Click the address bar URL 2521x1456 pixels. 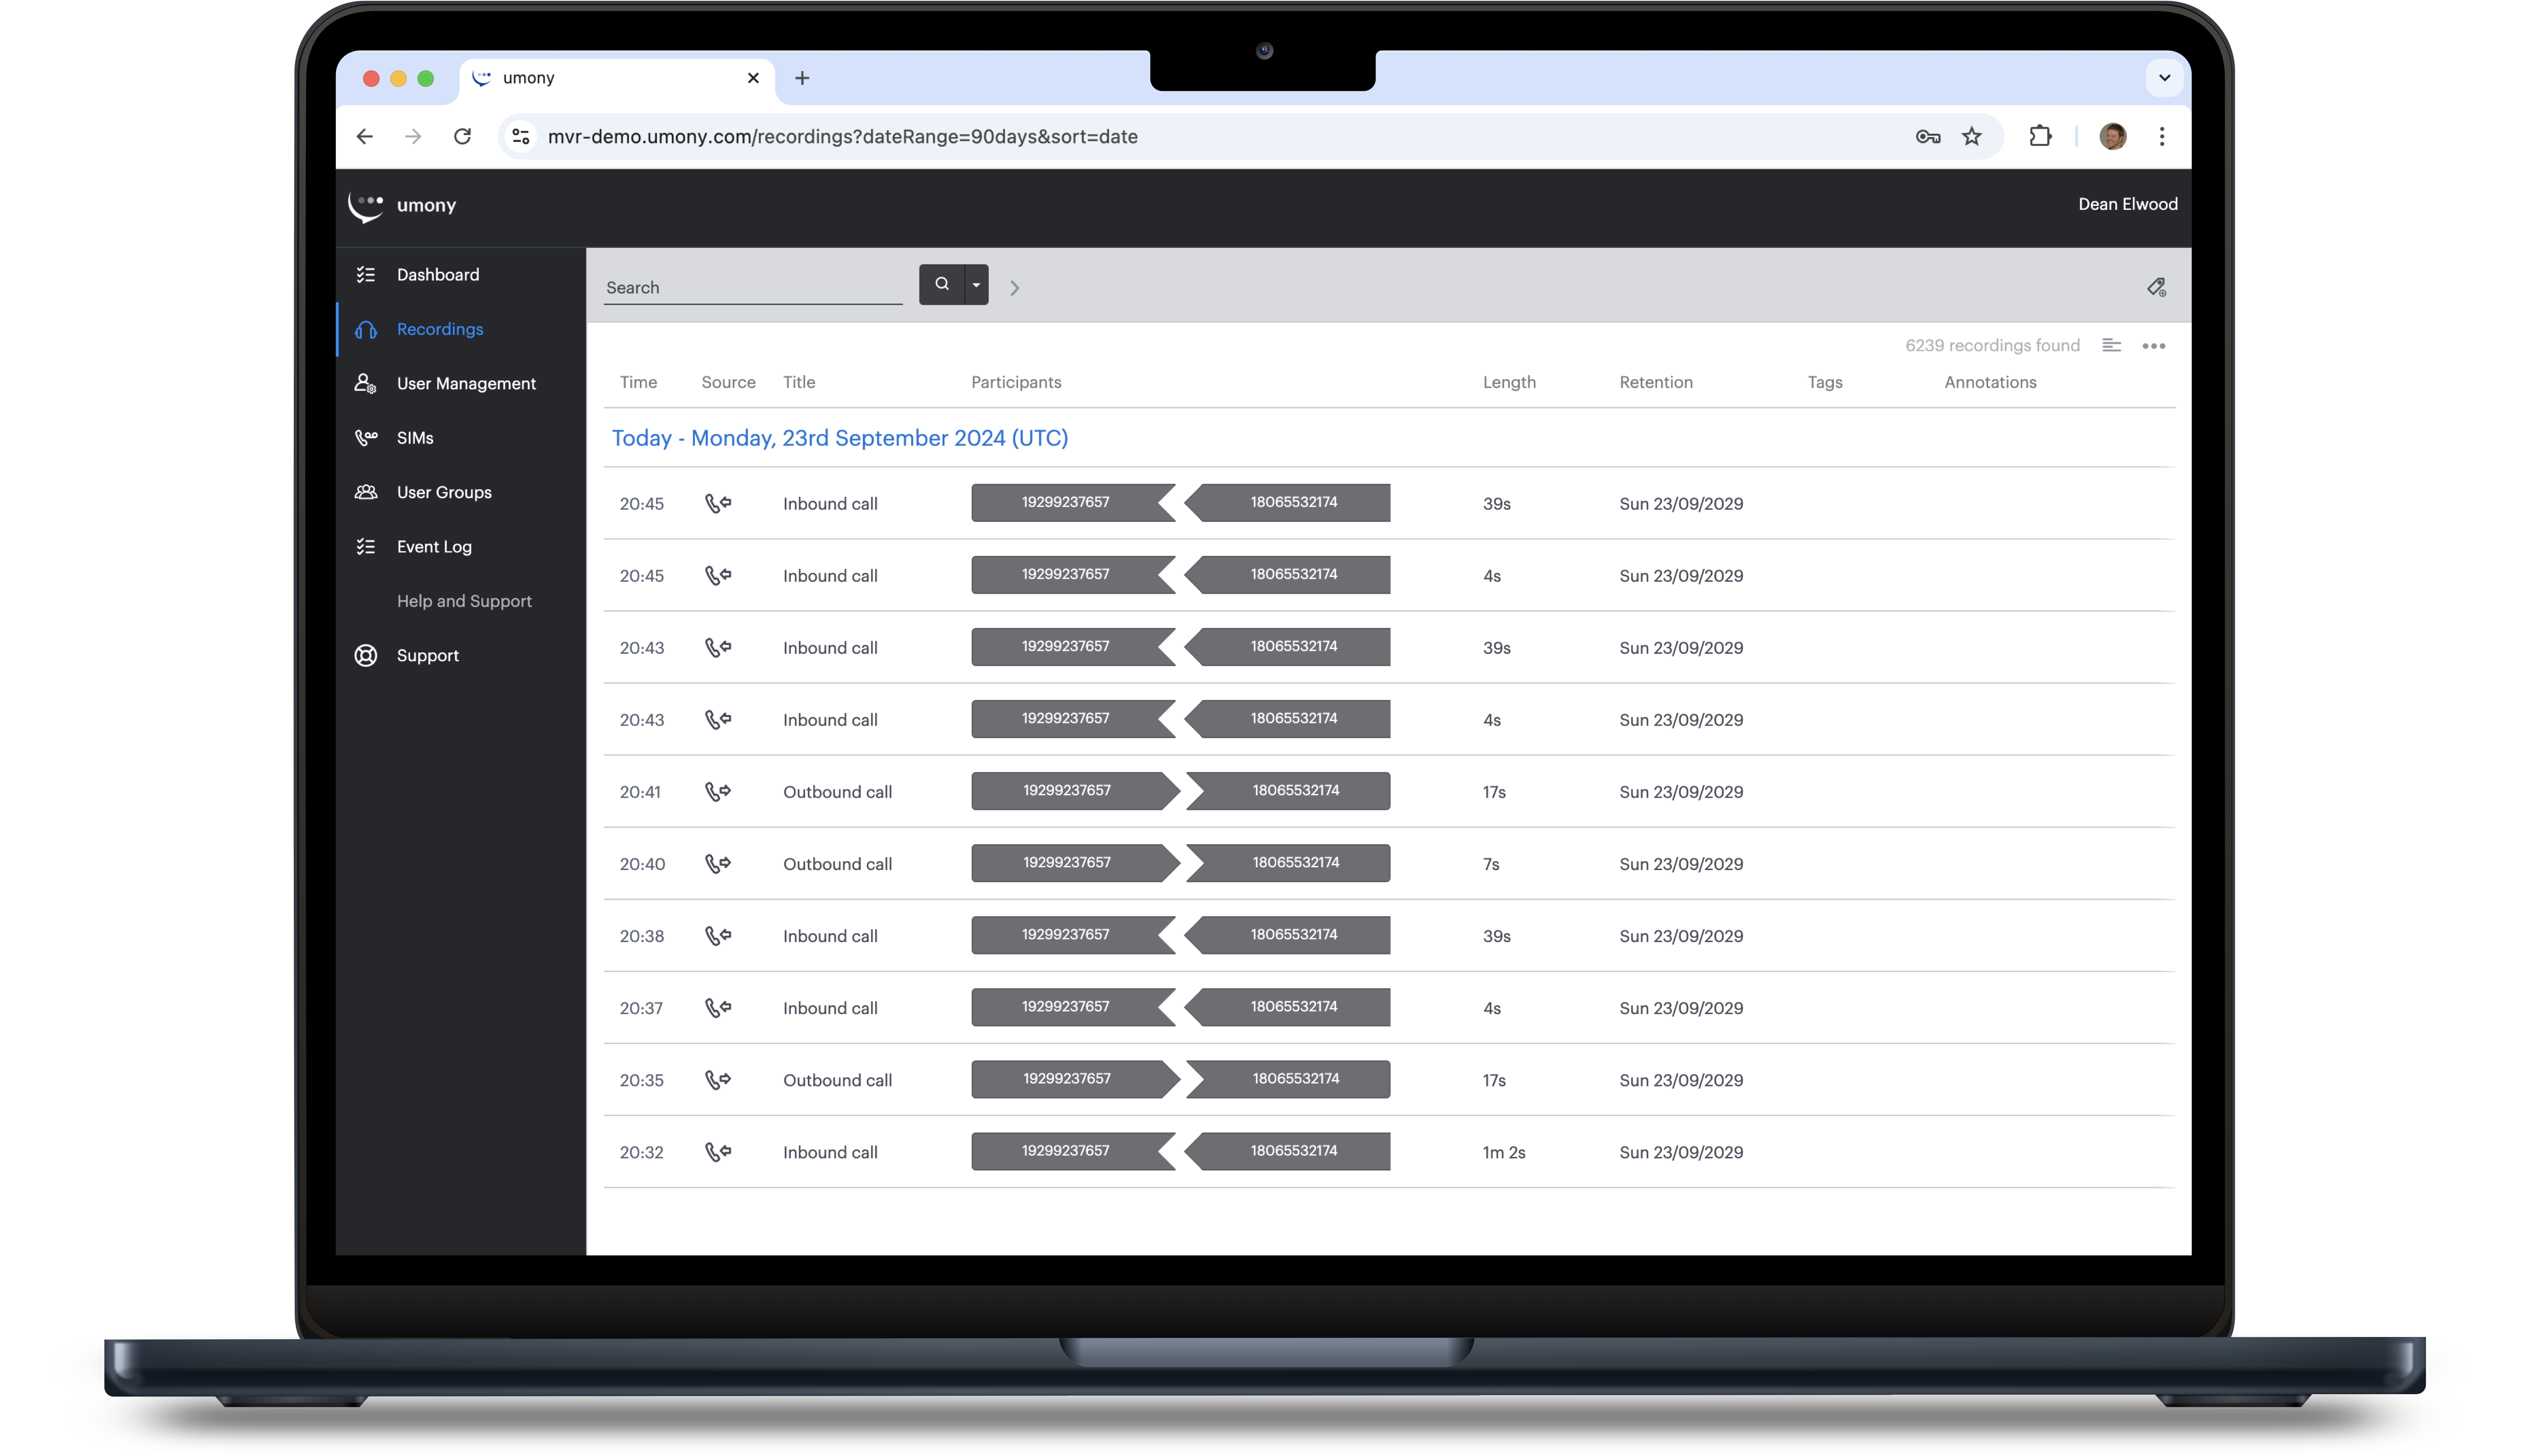click(x=842, y=136)
